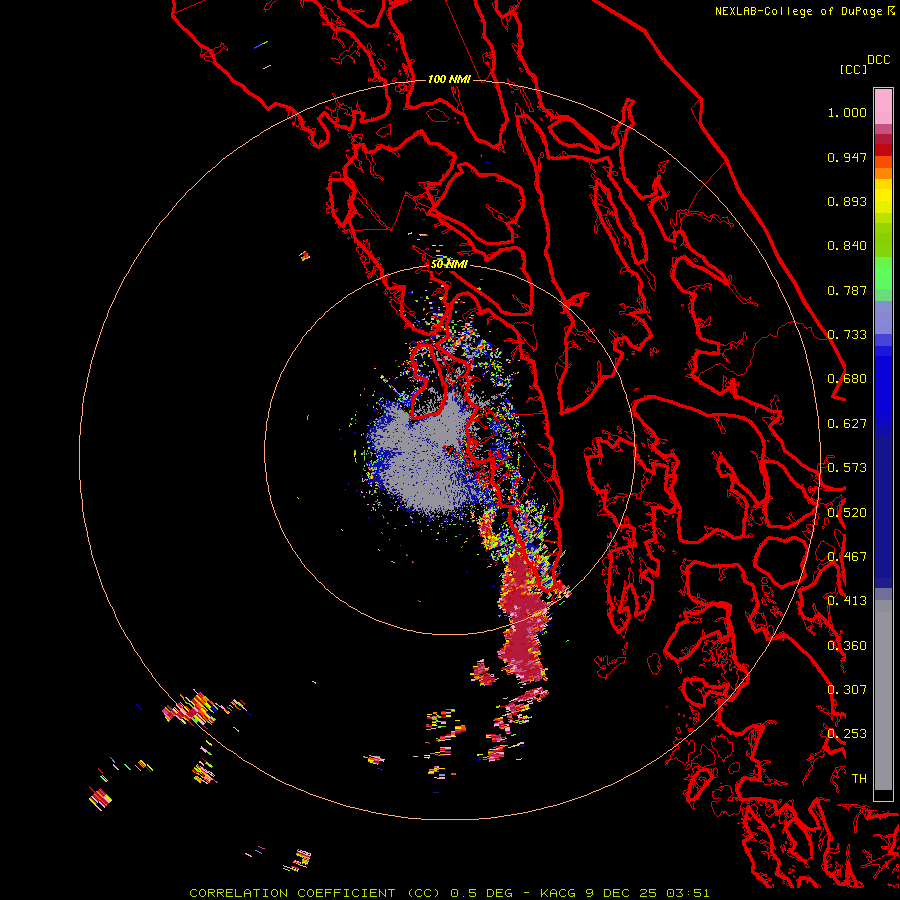The height and width of the screenshot is (900, 900).
Task: Click the 0.840 color scale value
Action: click(x=847, y=246)
